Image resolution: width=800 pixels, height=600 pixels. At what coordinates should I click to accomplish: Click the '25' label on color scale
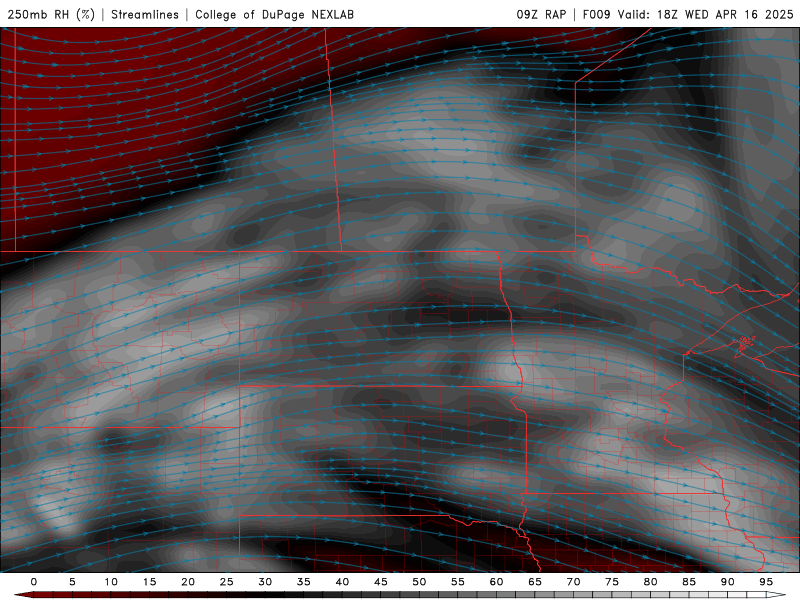tap(227, 582)
